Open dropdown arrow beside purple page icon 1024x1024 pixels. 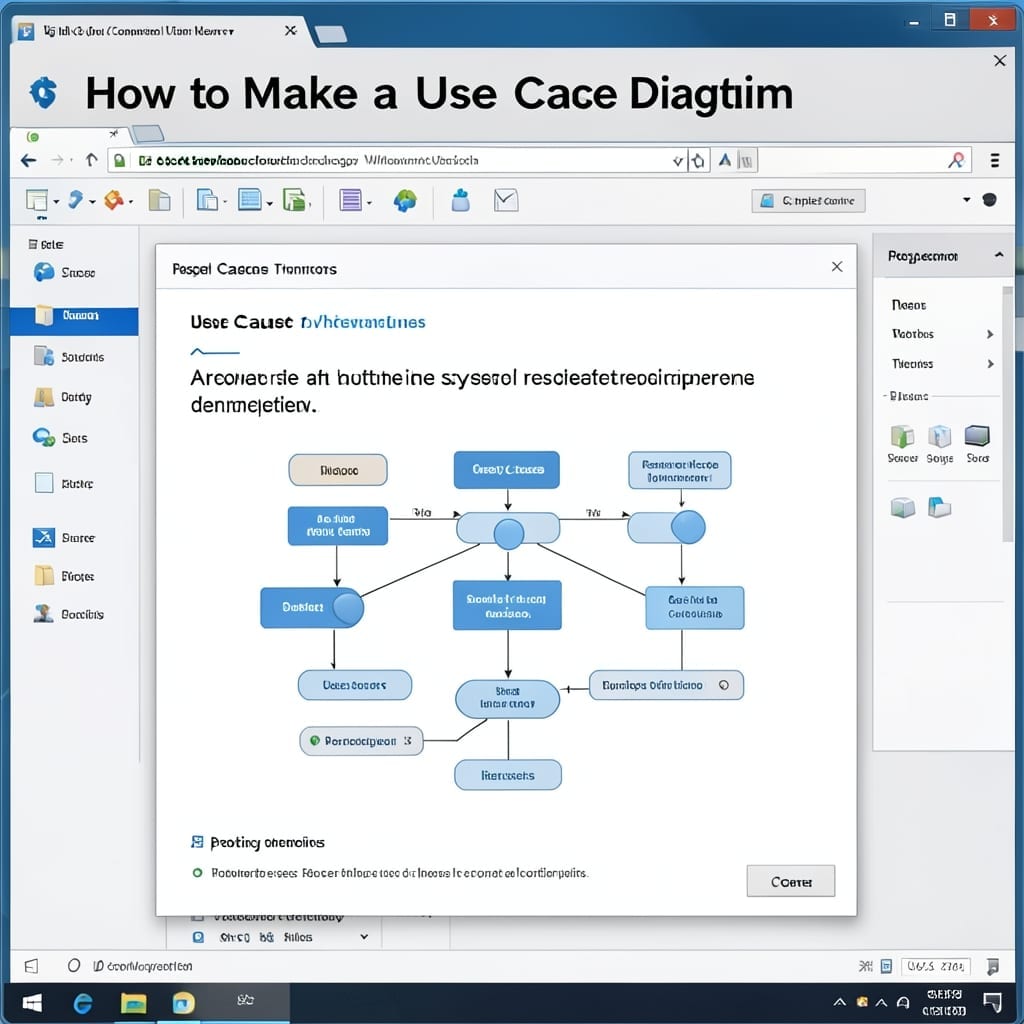(x=369, y=203)
